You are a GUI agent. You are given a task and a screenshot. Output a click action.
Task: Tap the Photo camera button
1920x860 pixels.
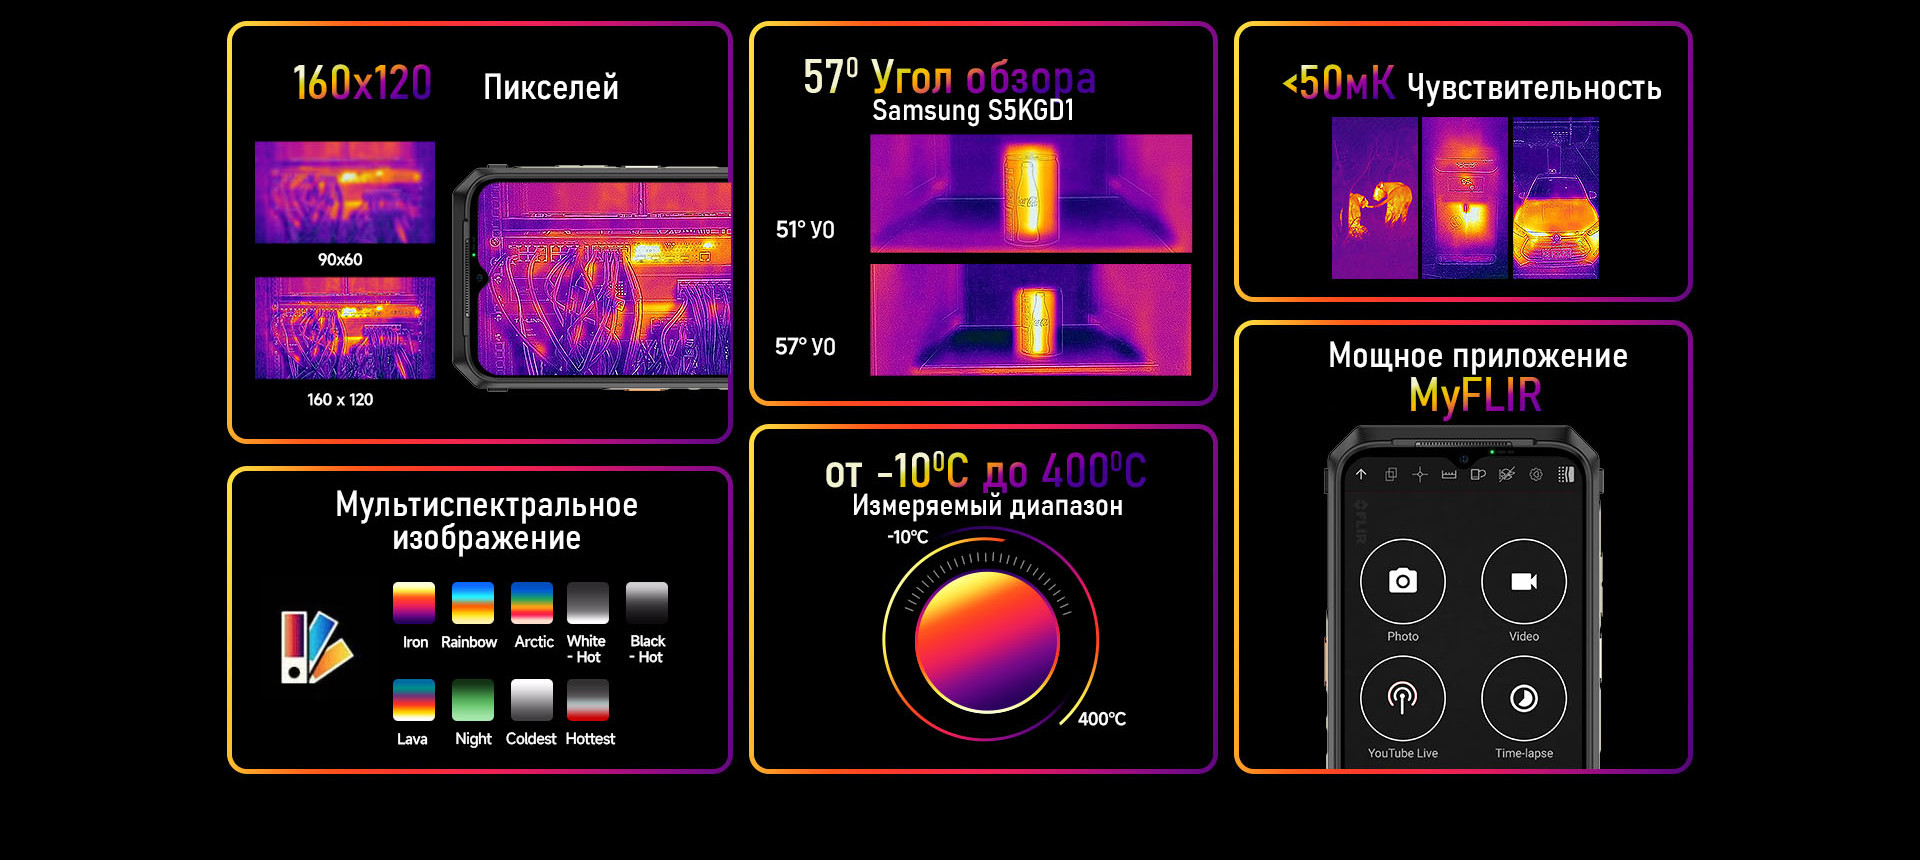[x=1402, y=581]
